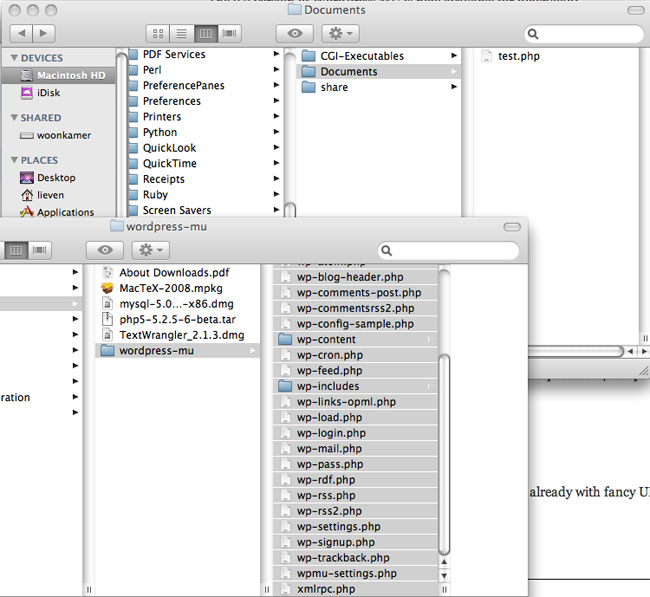650x597 pixels.
Task: Select wp-settings.php
Action: pos(355,527)
